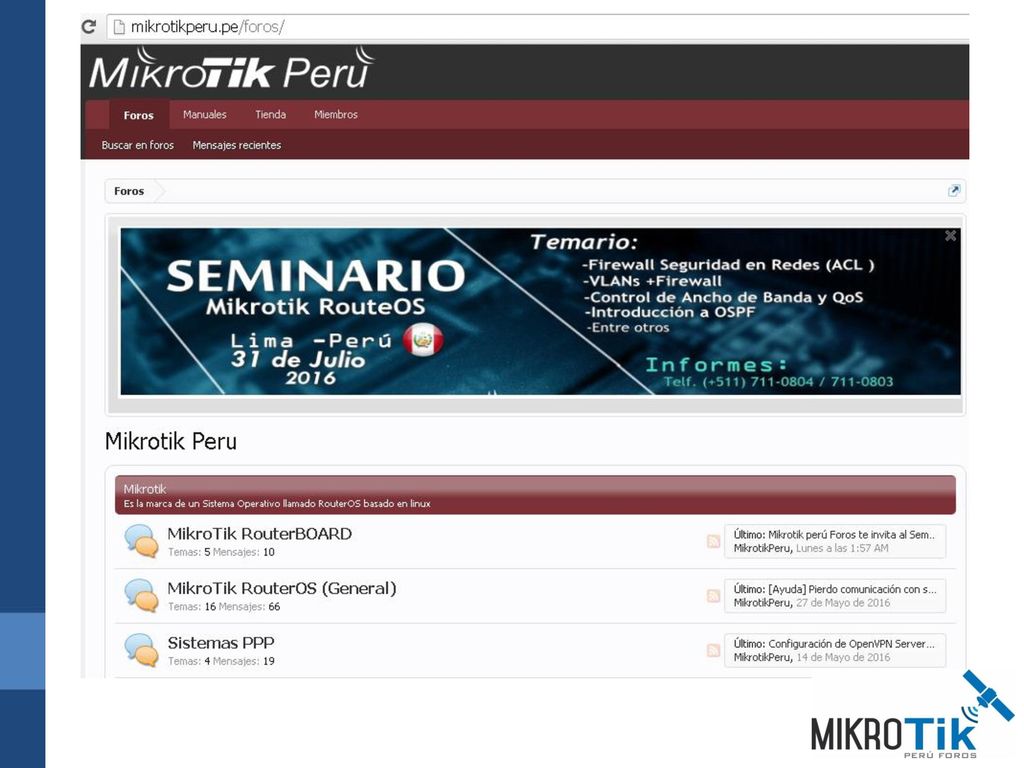Image resolution: width=1024 pixels, height=768 pixels.
Task: Click MikrotikPeru author in RouterBOARD row
Action: pos(762,548)
